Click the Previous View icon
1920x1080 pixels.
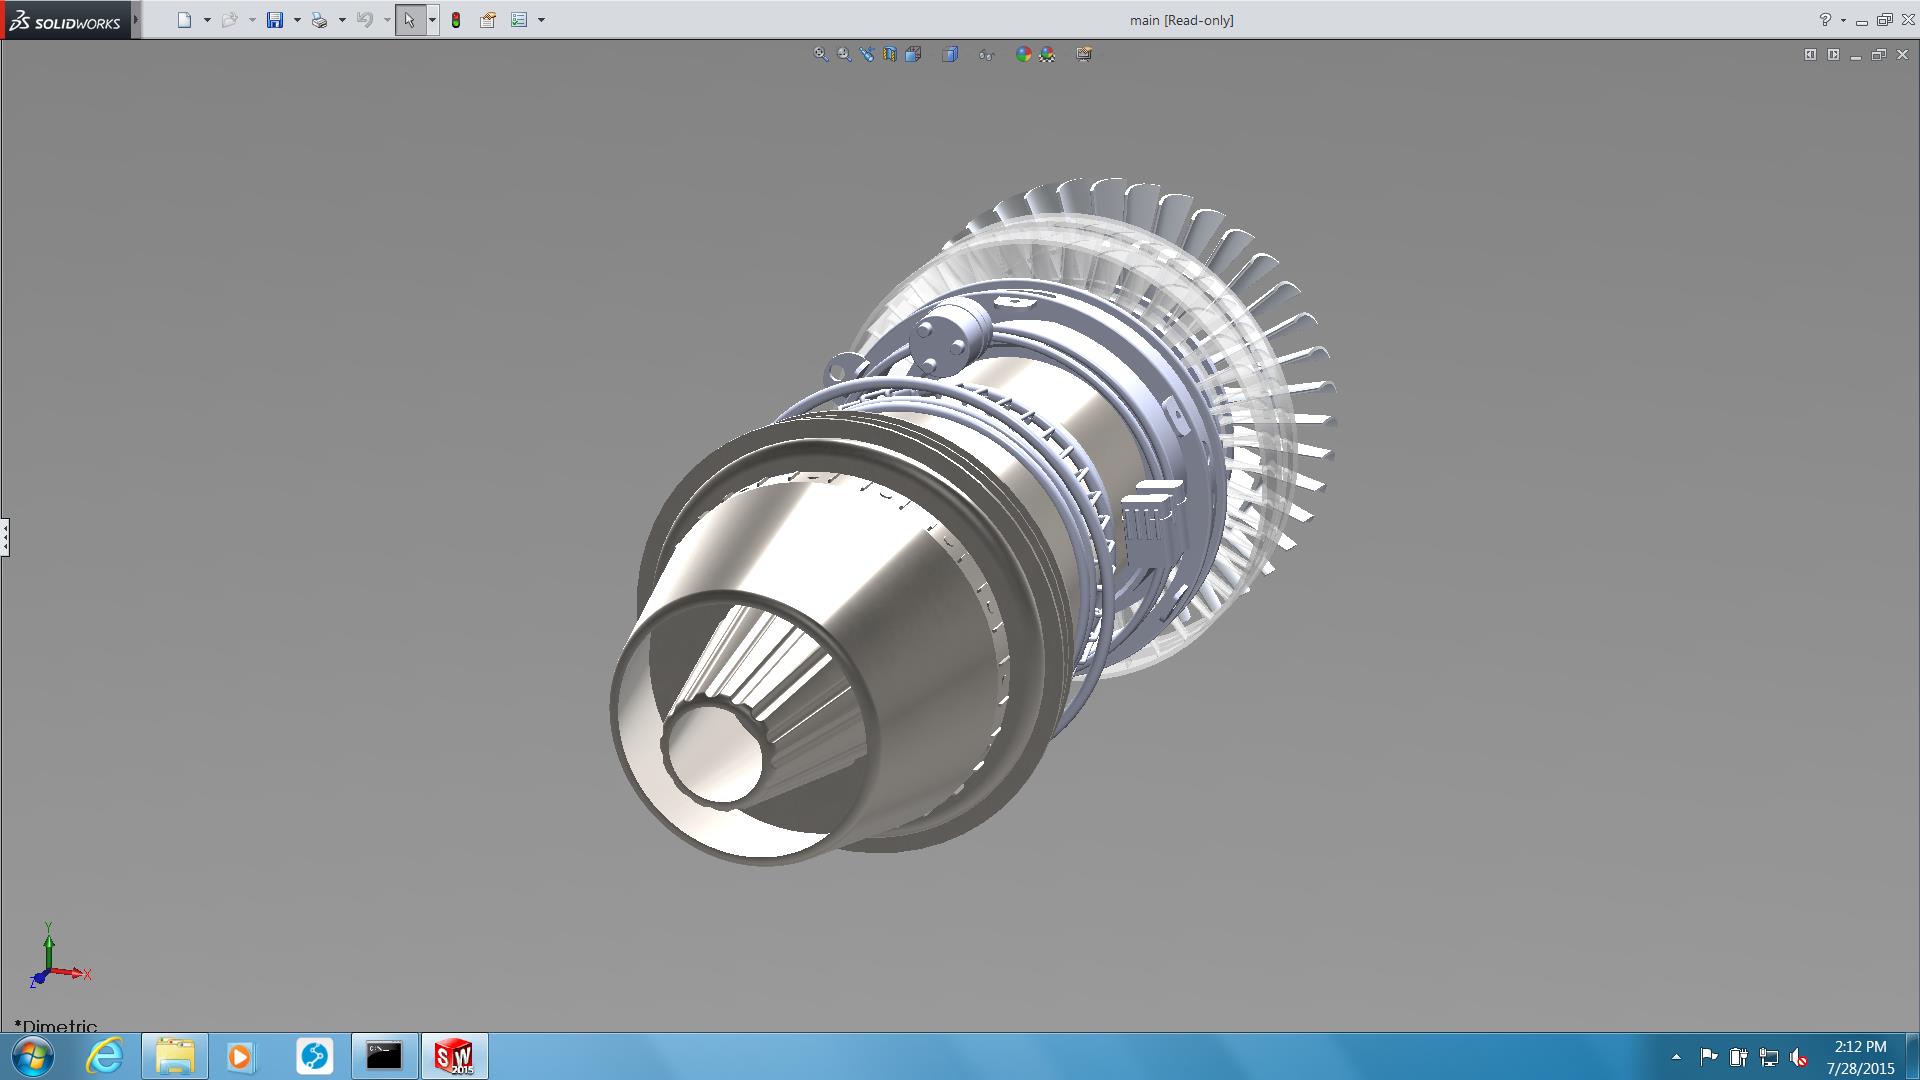(867, 55)
